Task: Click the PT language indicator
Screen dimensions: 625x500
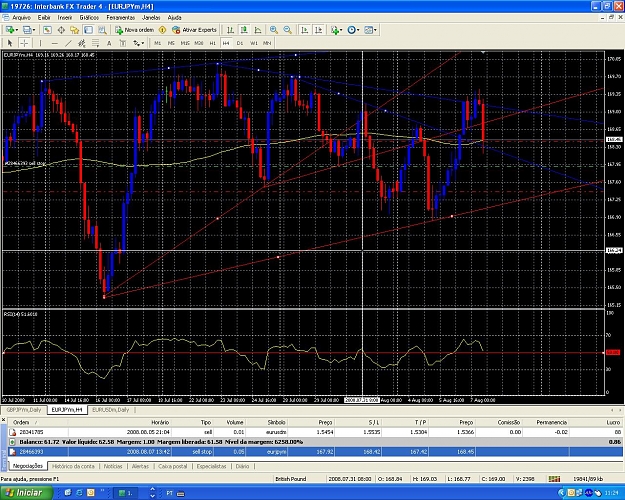Action: click(x=169, y=493)
